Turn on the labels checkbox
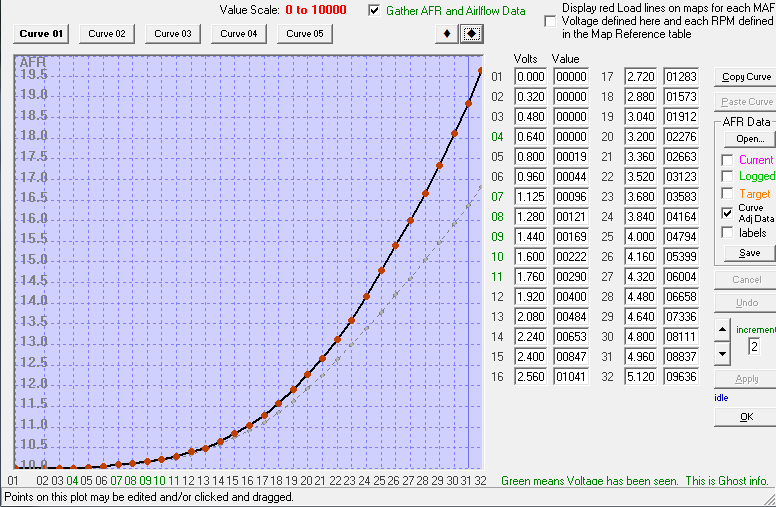The width and height of the screenshot is (776, 507). [727, 233]
